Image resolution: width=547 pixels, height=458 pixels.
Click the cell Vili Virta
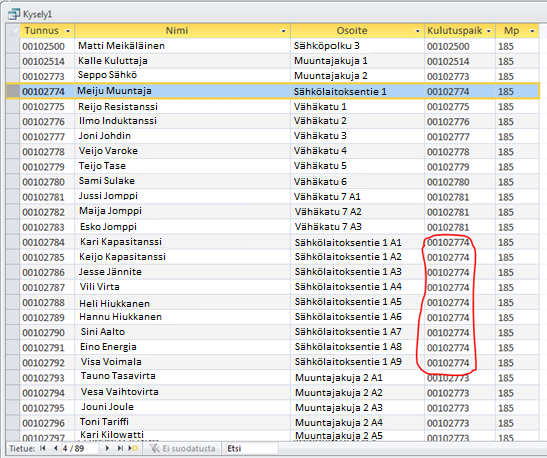tap(182, 287)
